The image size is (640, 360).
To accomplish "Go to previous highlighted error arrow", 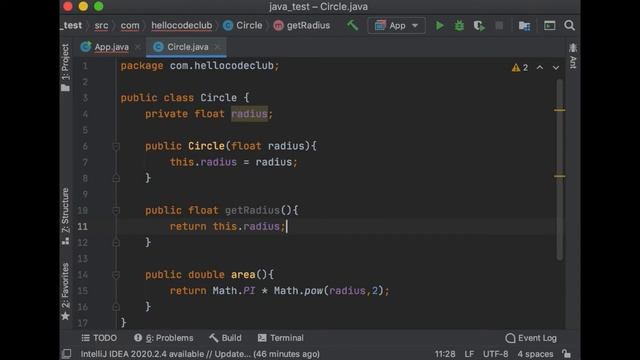I will (540, 68).
